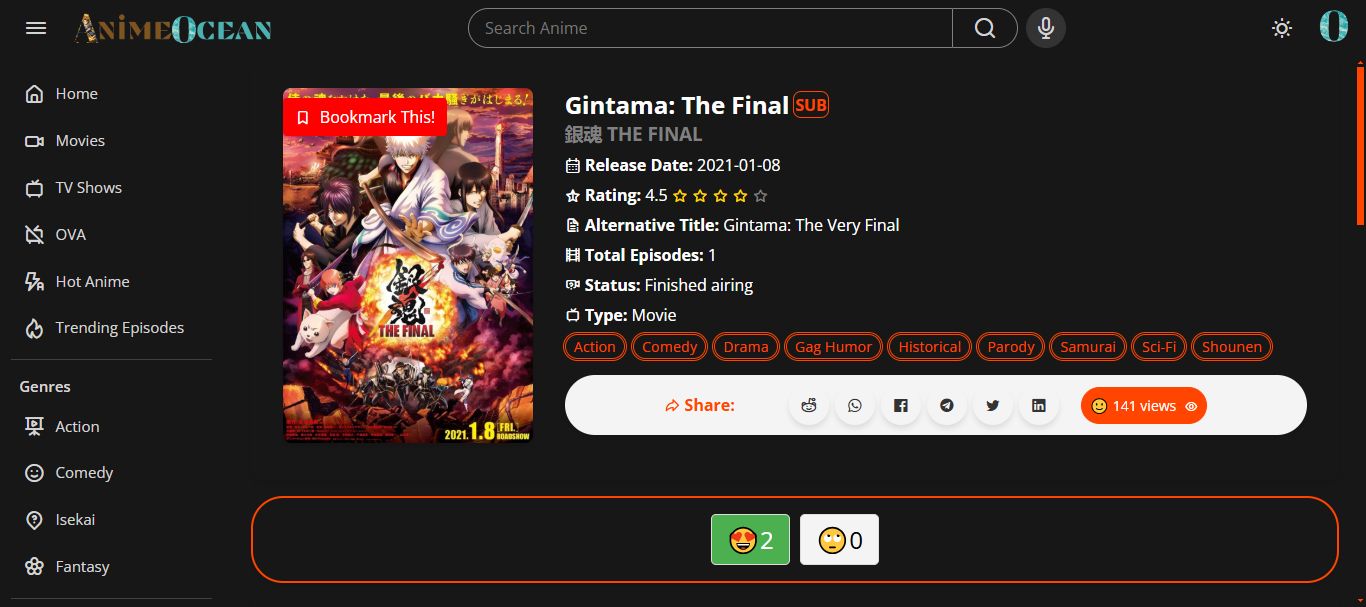Click the Gintama poster thumbnail
The height and width of the screenshot is (607, 1366).
pos(408,266)
